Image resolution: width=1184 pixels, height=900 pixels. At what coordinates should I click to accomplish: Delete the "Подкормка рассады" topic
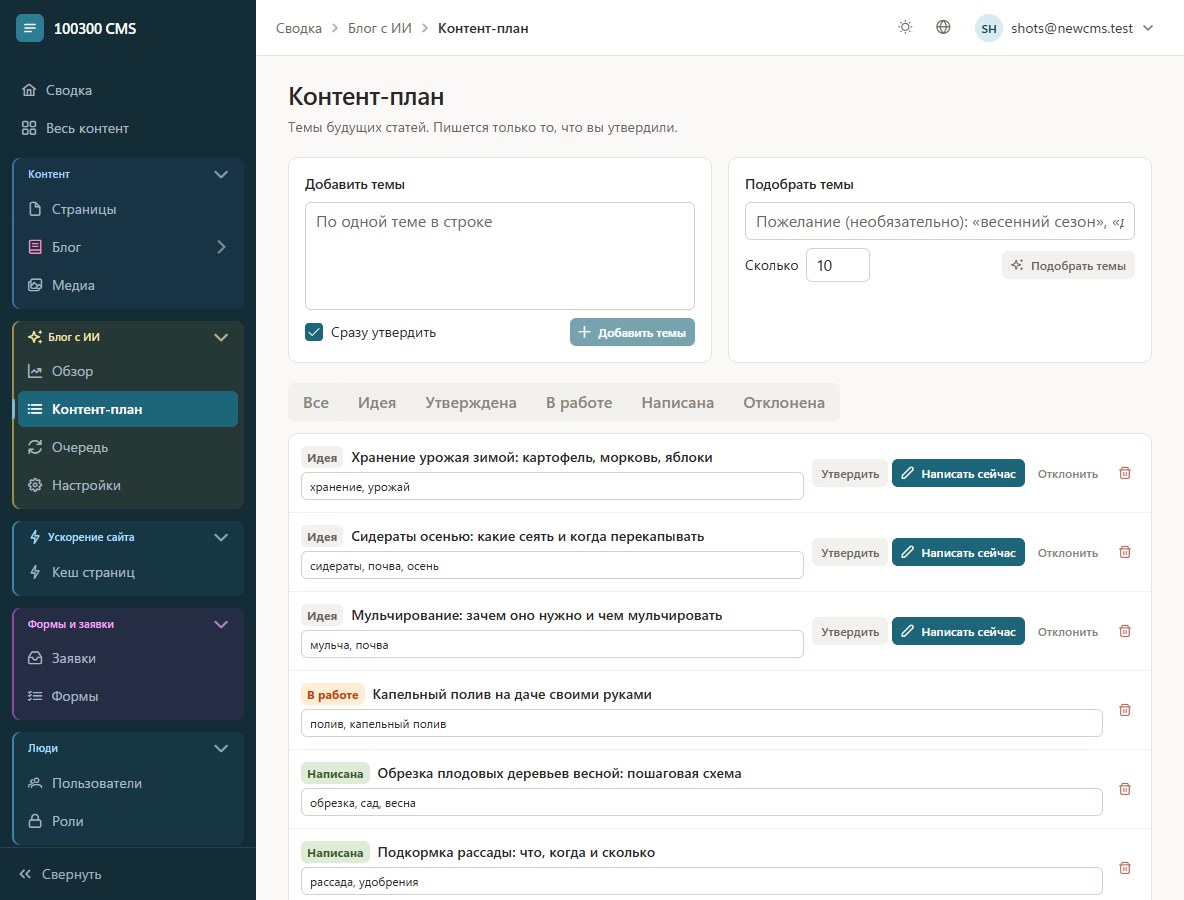click(x=1124, y=868)
